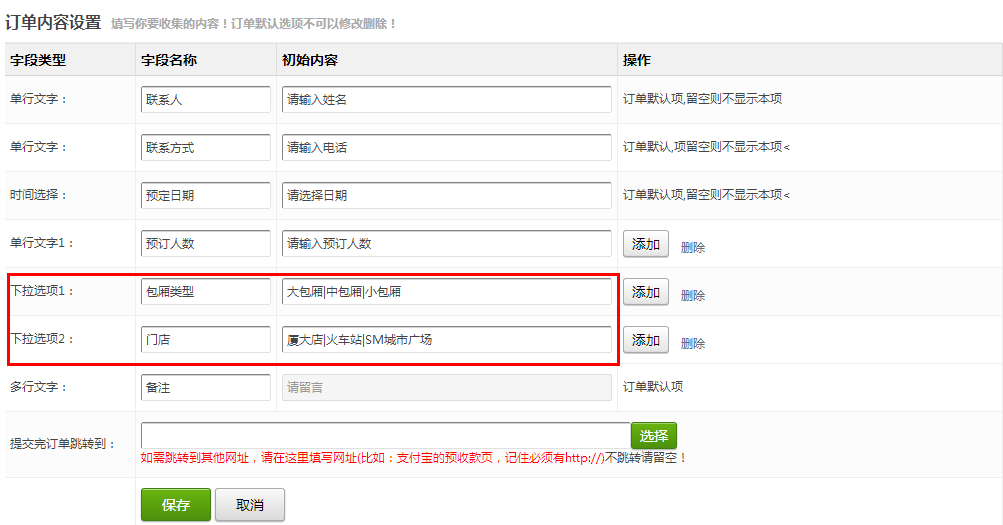Delete the 包厢类型 dropdown field row

(x=693, y=295)
